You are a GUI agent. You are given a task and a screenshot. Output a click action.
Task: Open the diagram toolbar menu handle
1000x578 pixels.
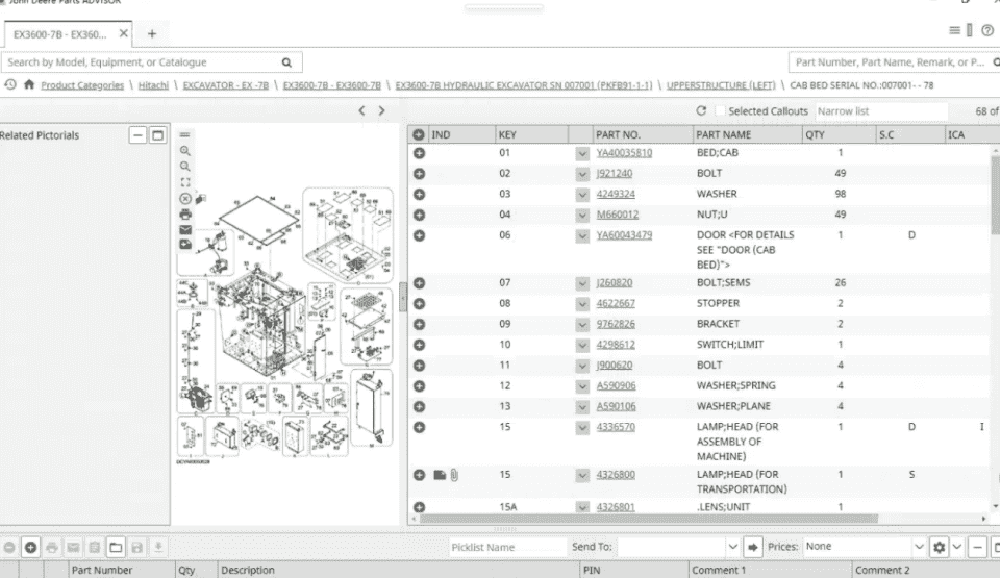[185, 135]
